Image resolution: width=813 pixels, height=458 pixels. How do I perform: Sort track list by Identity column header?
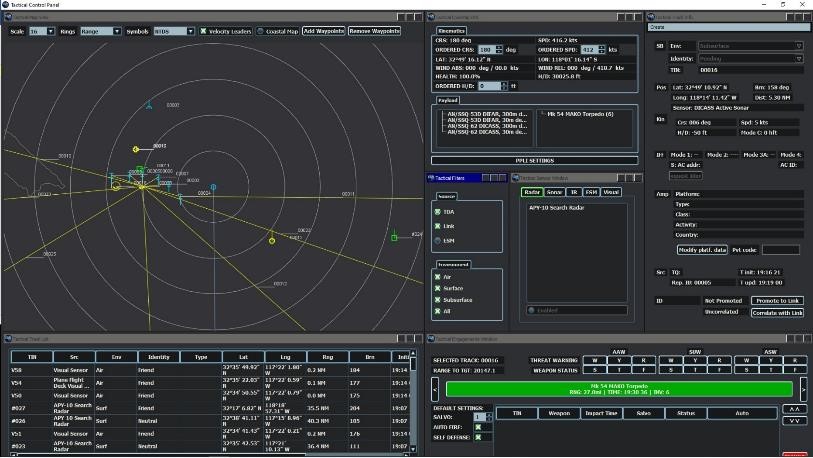point(159,357)
